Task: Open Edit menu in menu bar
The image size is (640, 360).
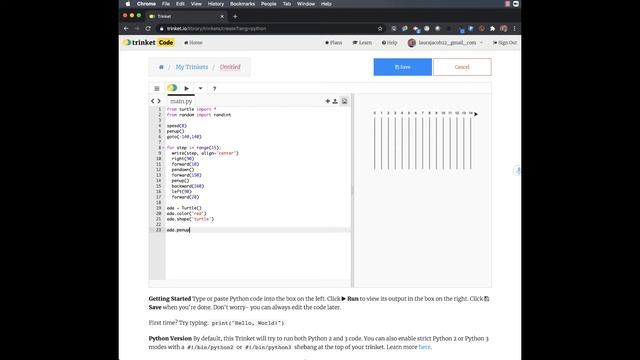Action: (x=180, y=4)
